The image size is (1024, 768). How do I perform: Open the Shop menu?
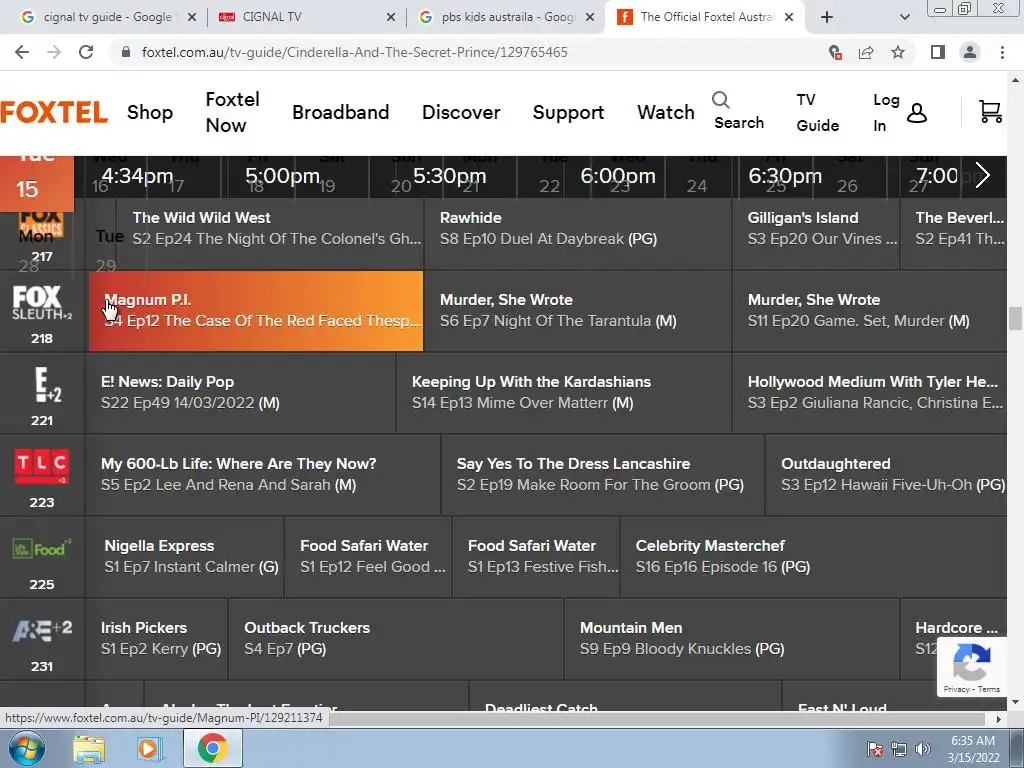150,112
